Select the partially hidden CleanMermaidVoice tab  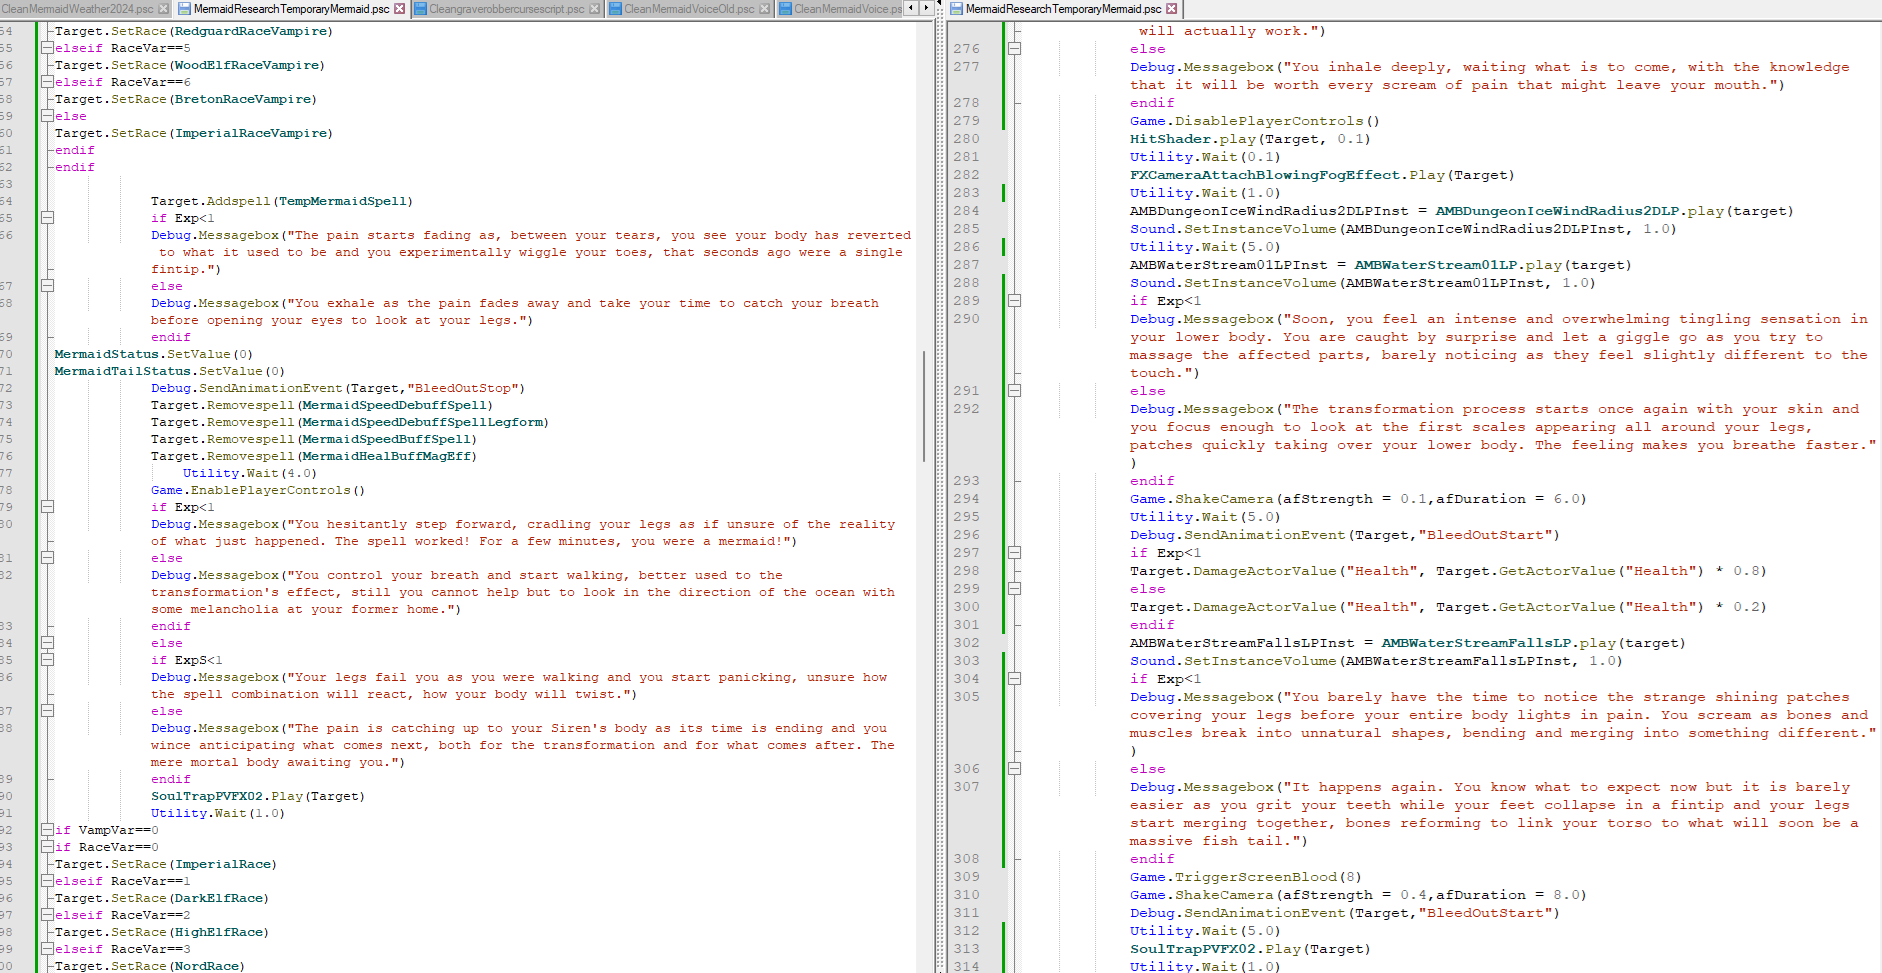(x=840, y=9)
